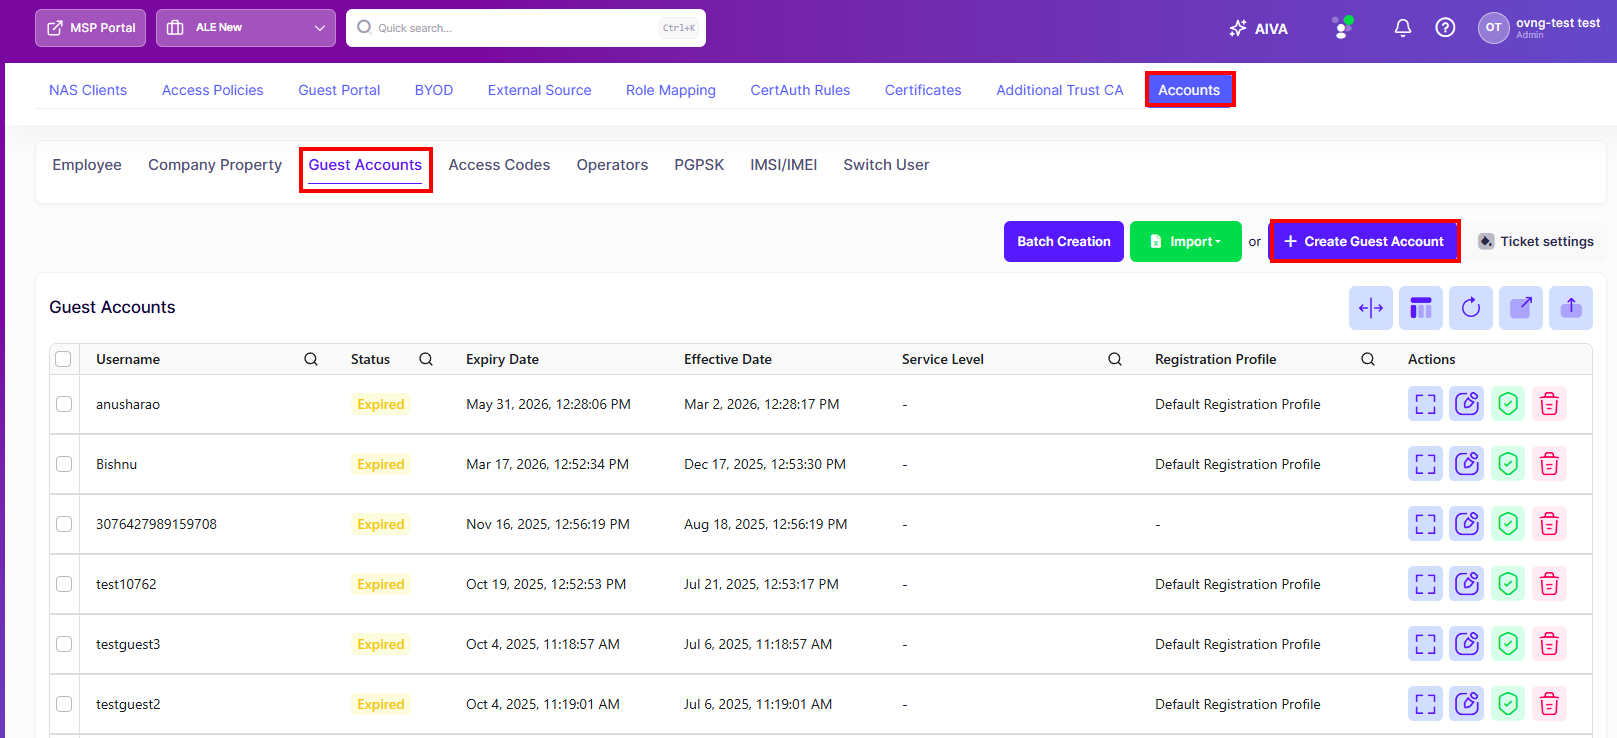Expand the ALE New organization dropdown
This screenshot has width=1617, height=738.
click(246, 28)
